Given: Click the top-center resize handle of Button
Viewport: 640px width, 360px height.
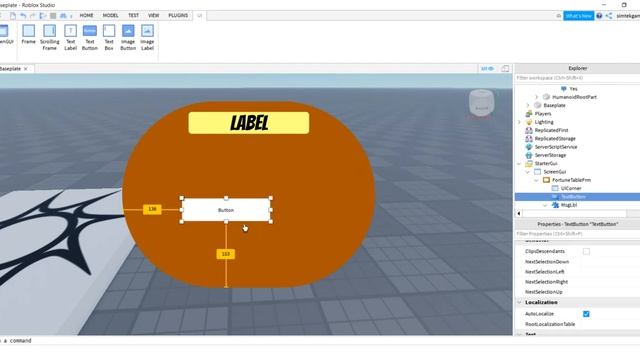Looking at the screenshot, I should click(x=226, y=198).
